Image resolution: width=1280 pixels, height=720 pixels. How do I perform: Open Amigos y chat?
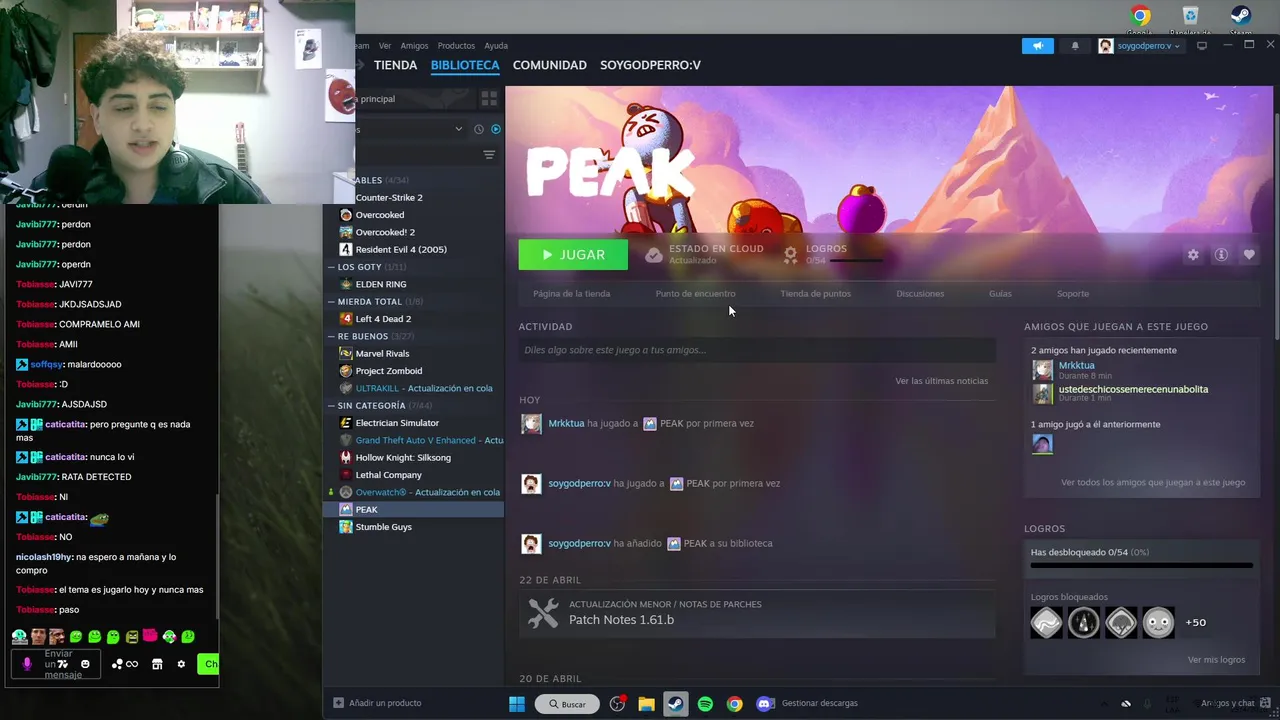[1227, 703]
